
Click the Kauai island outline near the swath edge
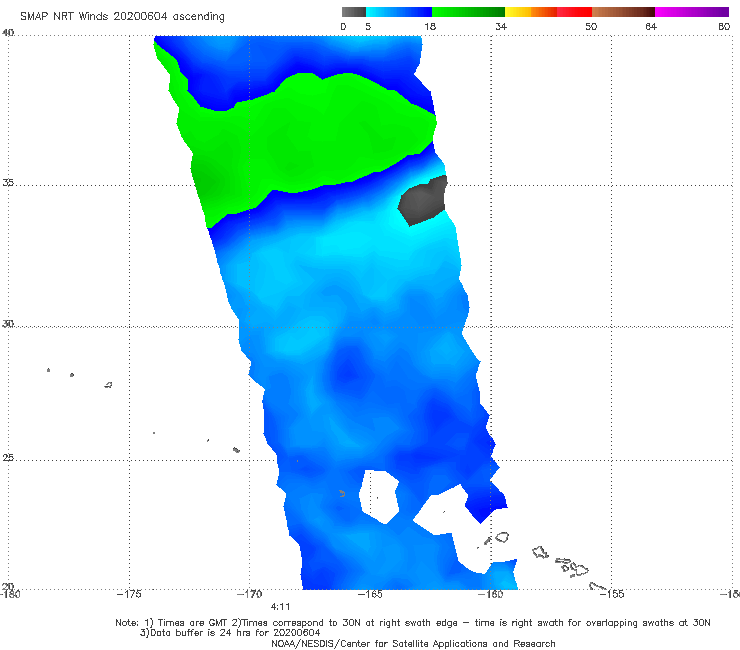click(502, 537)
